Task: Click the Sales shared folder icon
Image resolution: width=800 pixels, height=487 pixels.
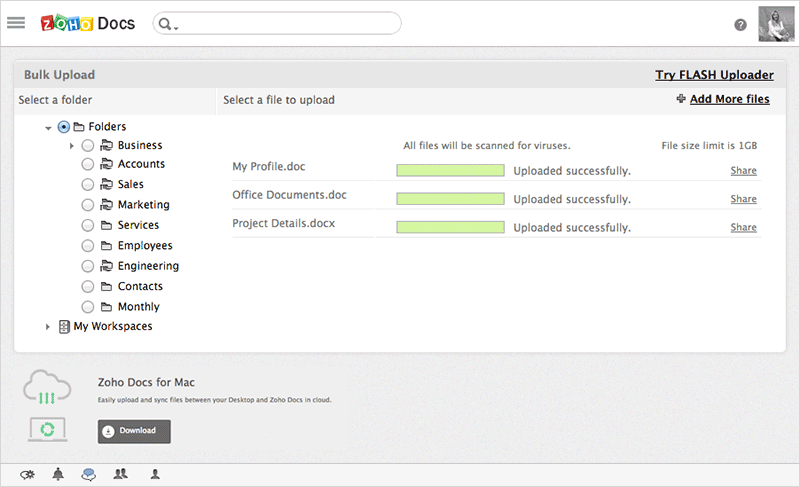Action: (x=106, y=184)
